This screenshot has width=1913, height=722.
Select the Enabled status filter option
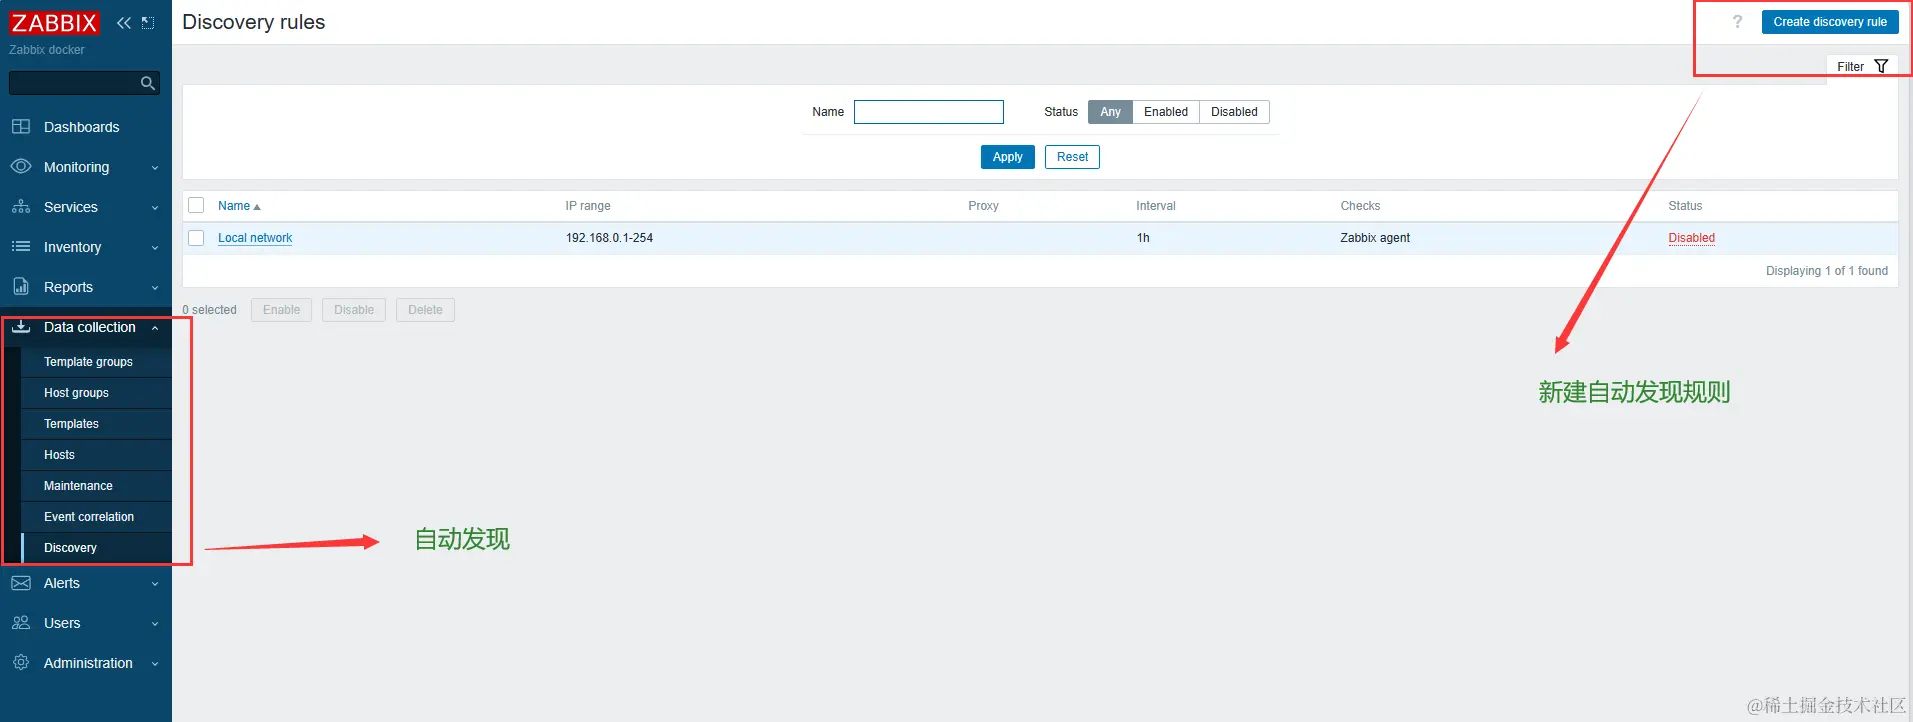[x=1166, y=112]
